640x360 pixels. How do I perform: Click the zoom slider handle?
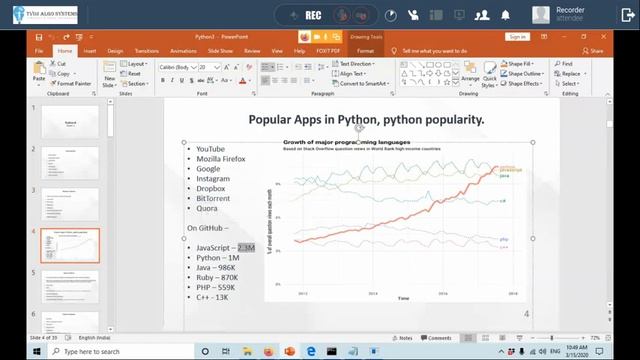tap(552, 338)
